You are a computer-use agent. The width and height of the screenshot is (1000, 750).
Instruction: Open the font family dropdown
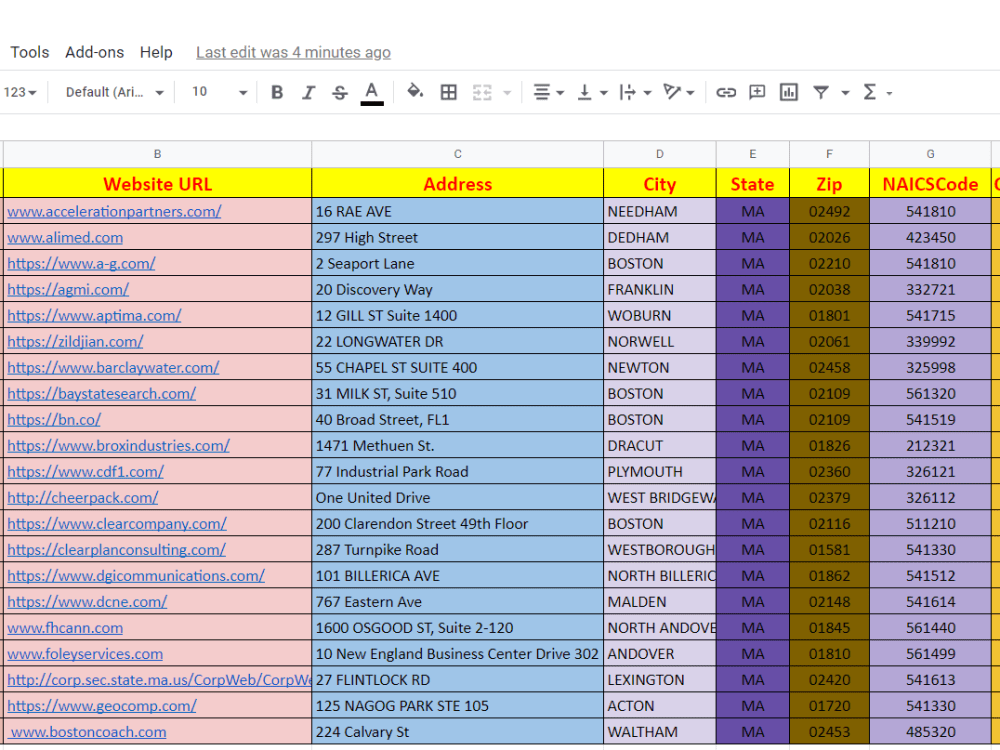(x=114, y=92)
